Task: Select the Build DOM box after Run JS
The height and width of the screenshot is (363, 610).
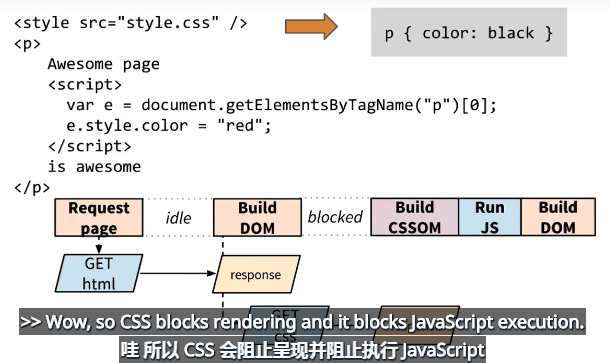Action: coord(558,217)
